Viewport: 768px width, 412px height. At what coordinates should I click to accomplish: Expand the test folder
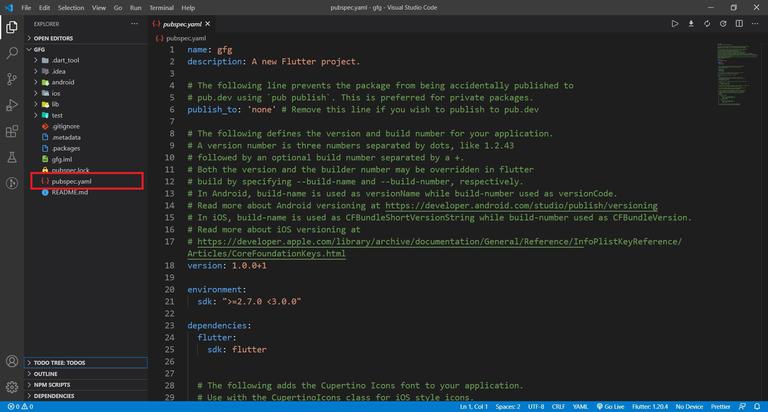86,115
